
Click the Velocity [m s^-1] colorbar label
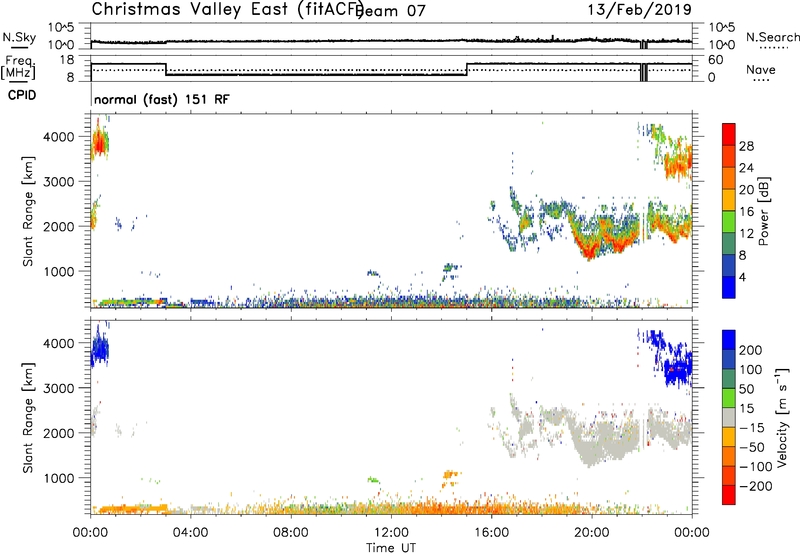pos(781,417)
